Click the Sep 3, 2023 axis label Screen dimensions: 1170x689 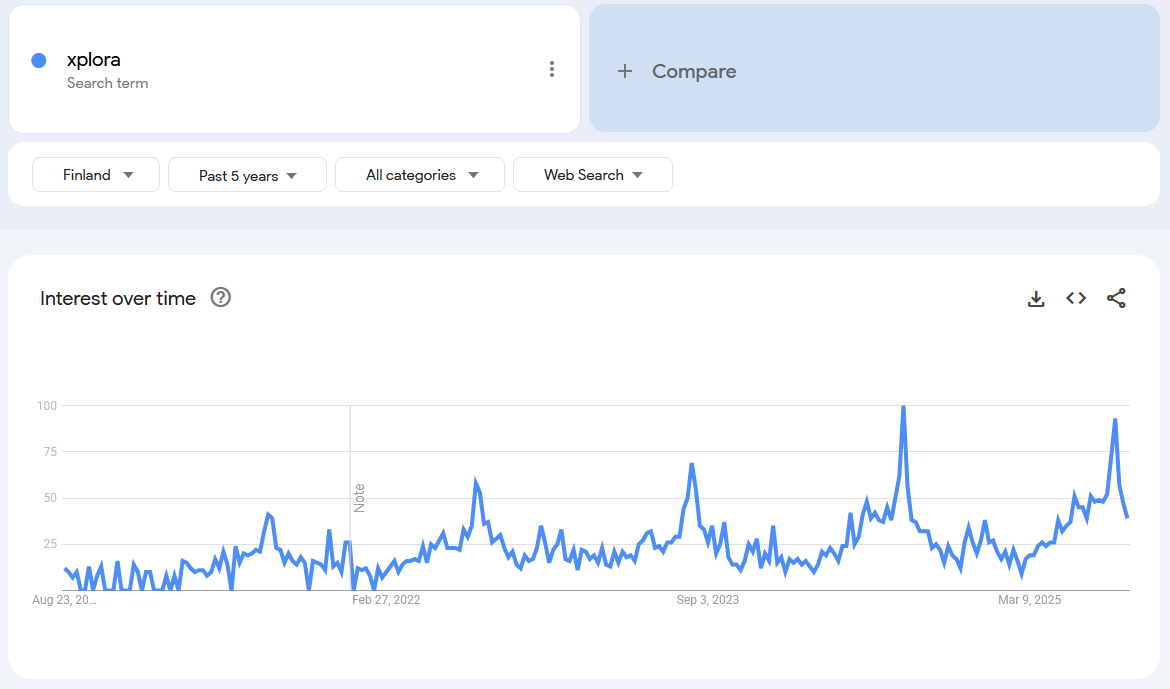point(708,600)
